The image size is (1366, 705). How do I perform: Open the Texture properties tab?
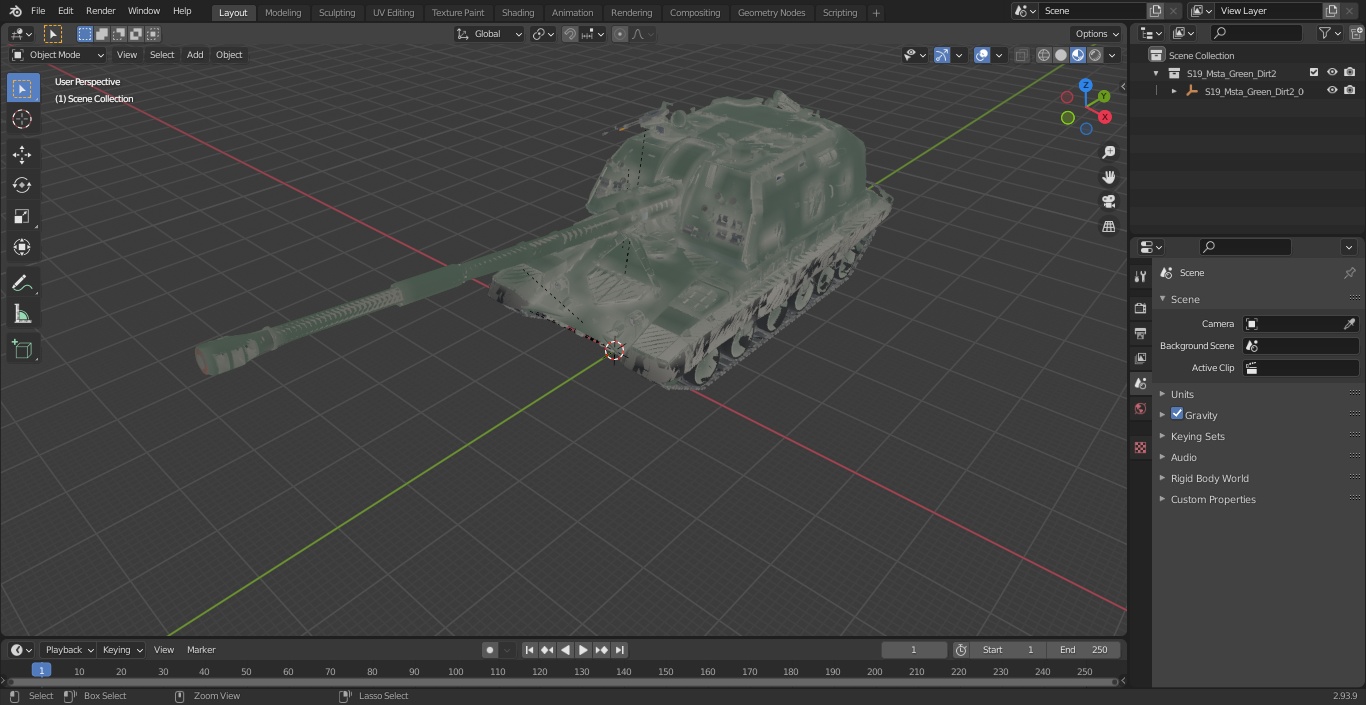coord(1140,447)
